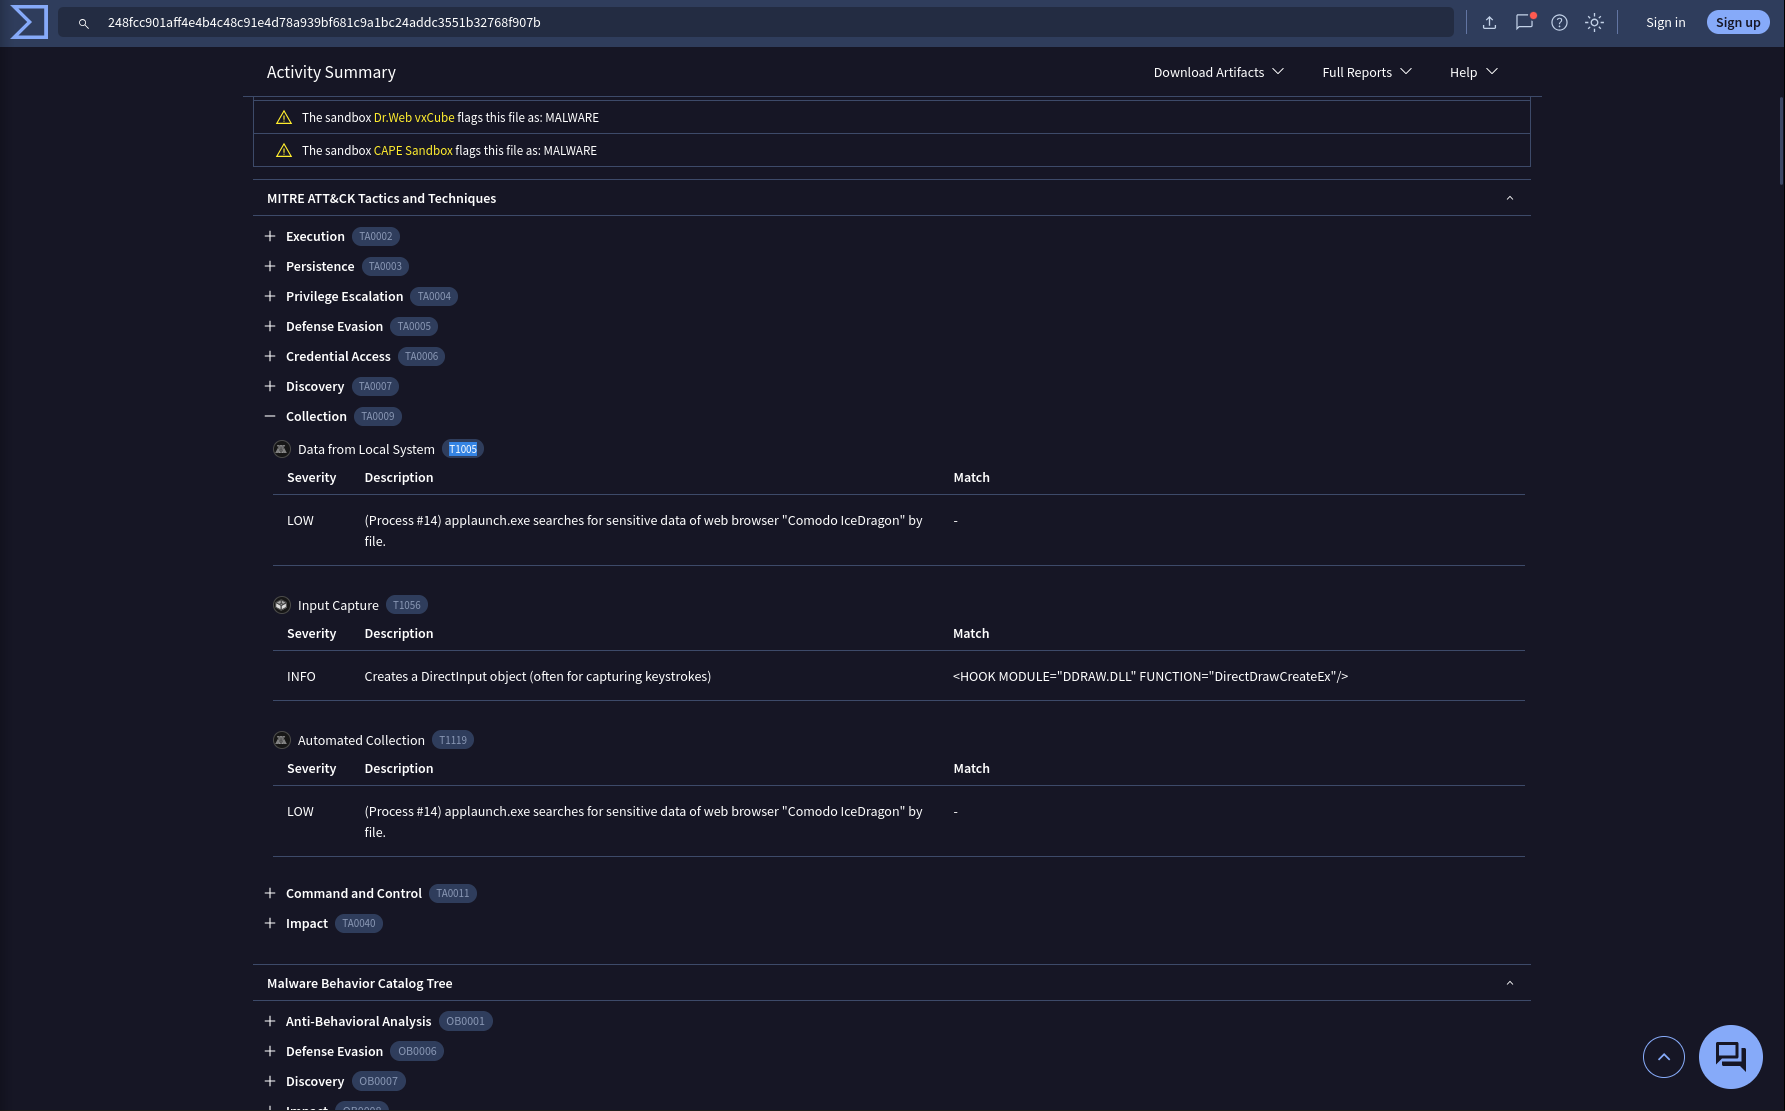Expand the Privilege Escalation tactic row
Viewport: 1785px width, 1111px height.
[270, 296]
